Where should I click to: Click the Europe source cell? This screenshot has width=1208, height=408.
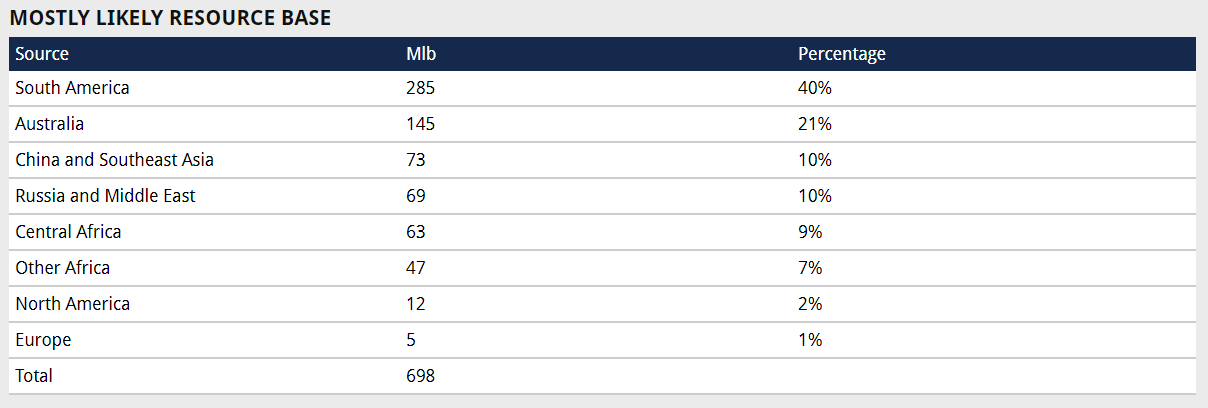pyautogui.click(x=43, y=340)
